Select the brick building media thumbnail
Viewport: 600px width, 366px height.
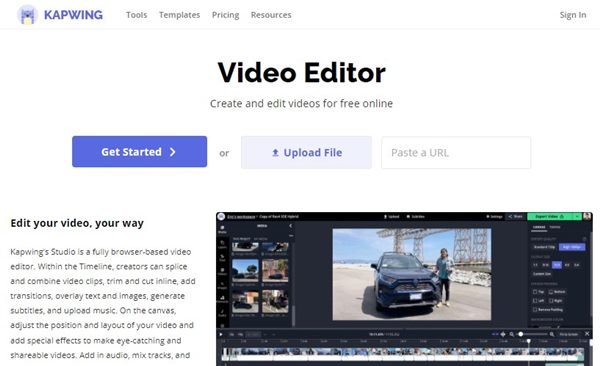pos(275,270)
